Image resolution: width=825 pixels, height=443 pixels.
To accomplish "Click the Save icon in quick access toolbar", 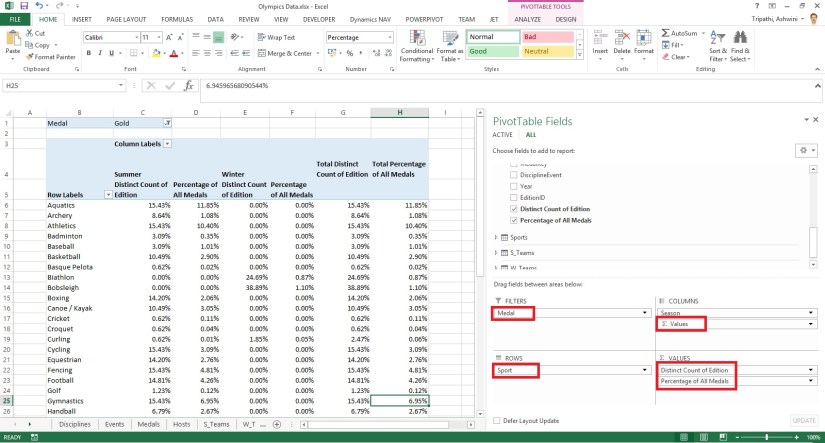I will point(24,6).
